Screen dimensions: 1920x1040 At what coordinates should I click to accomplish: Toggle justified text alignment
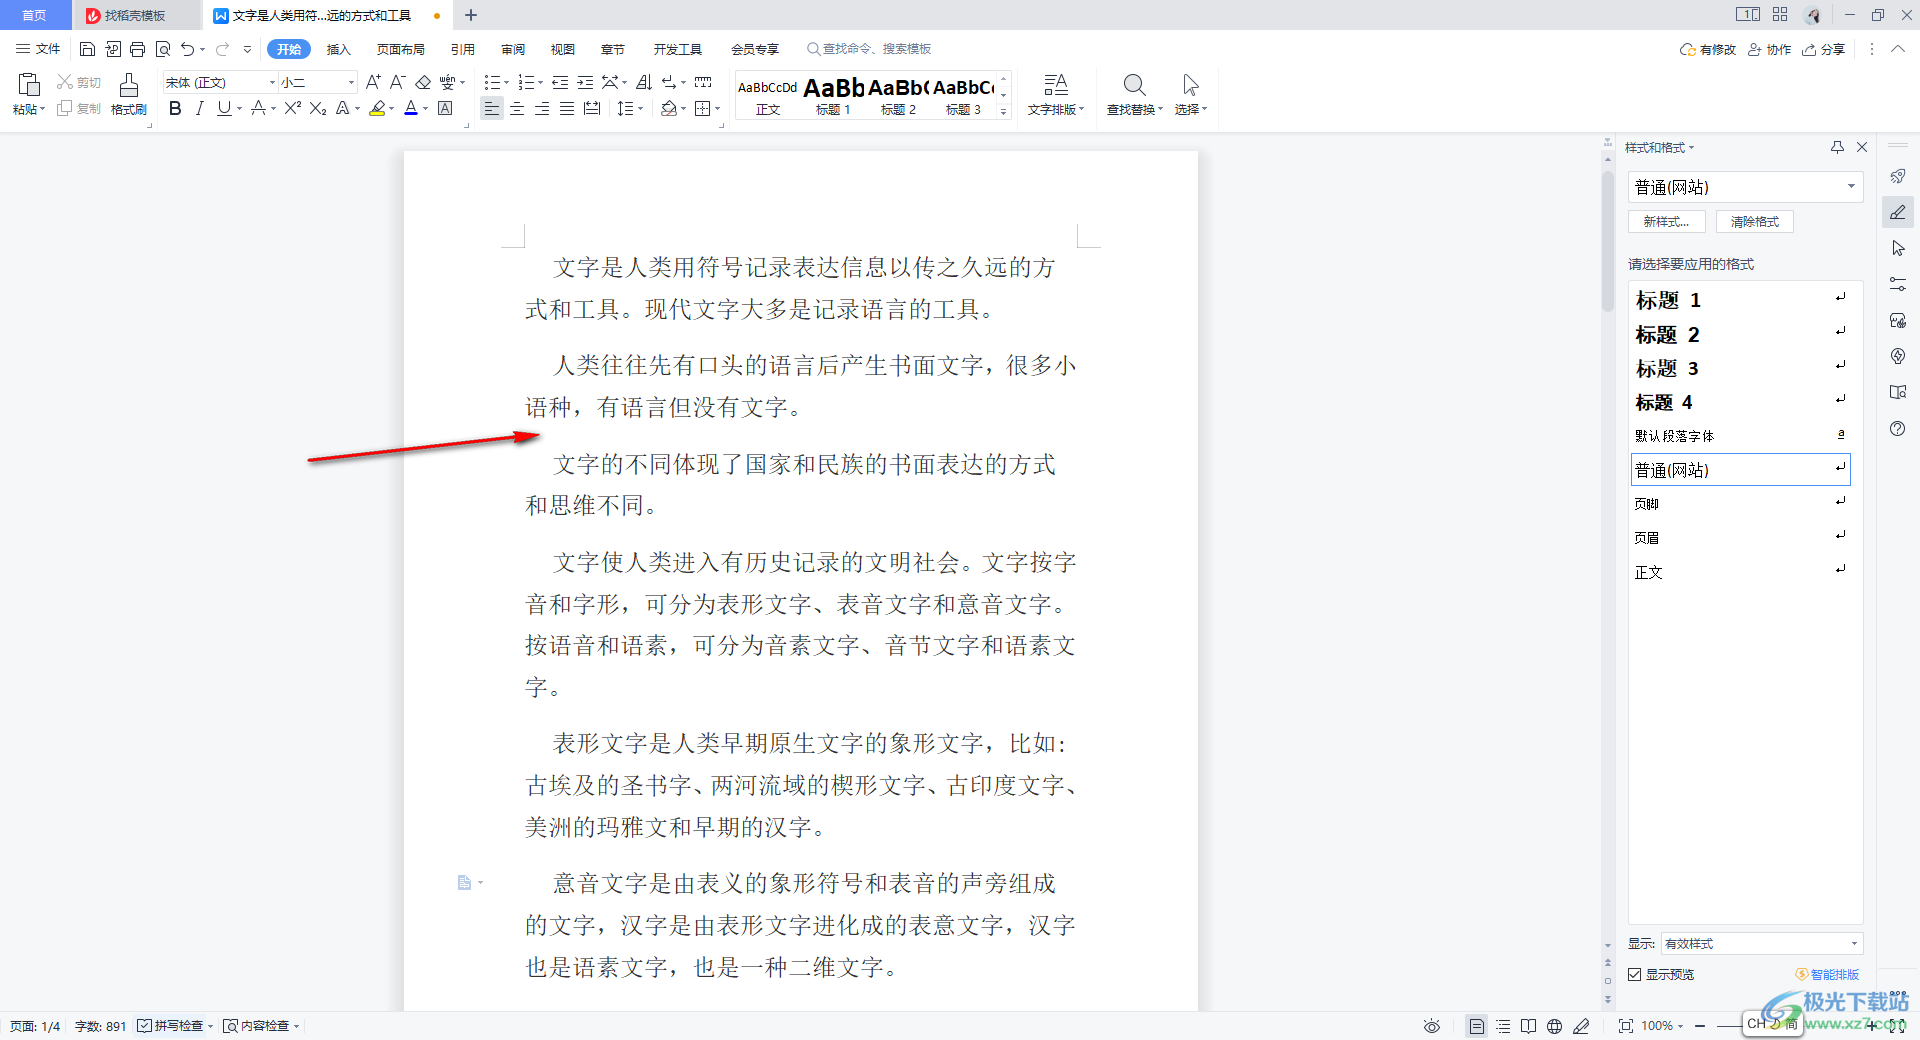click(x=567, y=108)
